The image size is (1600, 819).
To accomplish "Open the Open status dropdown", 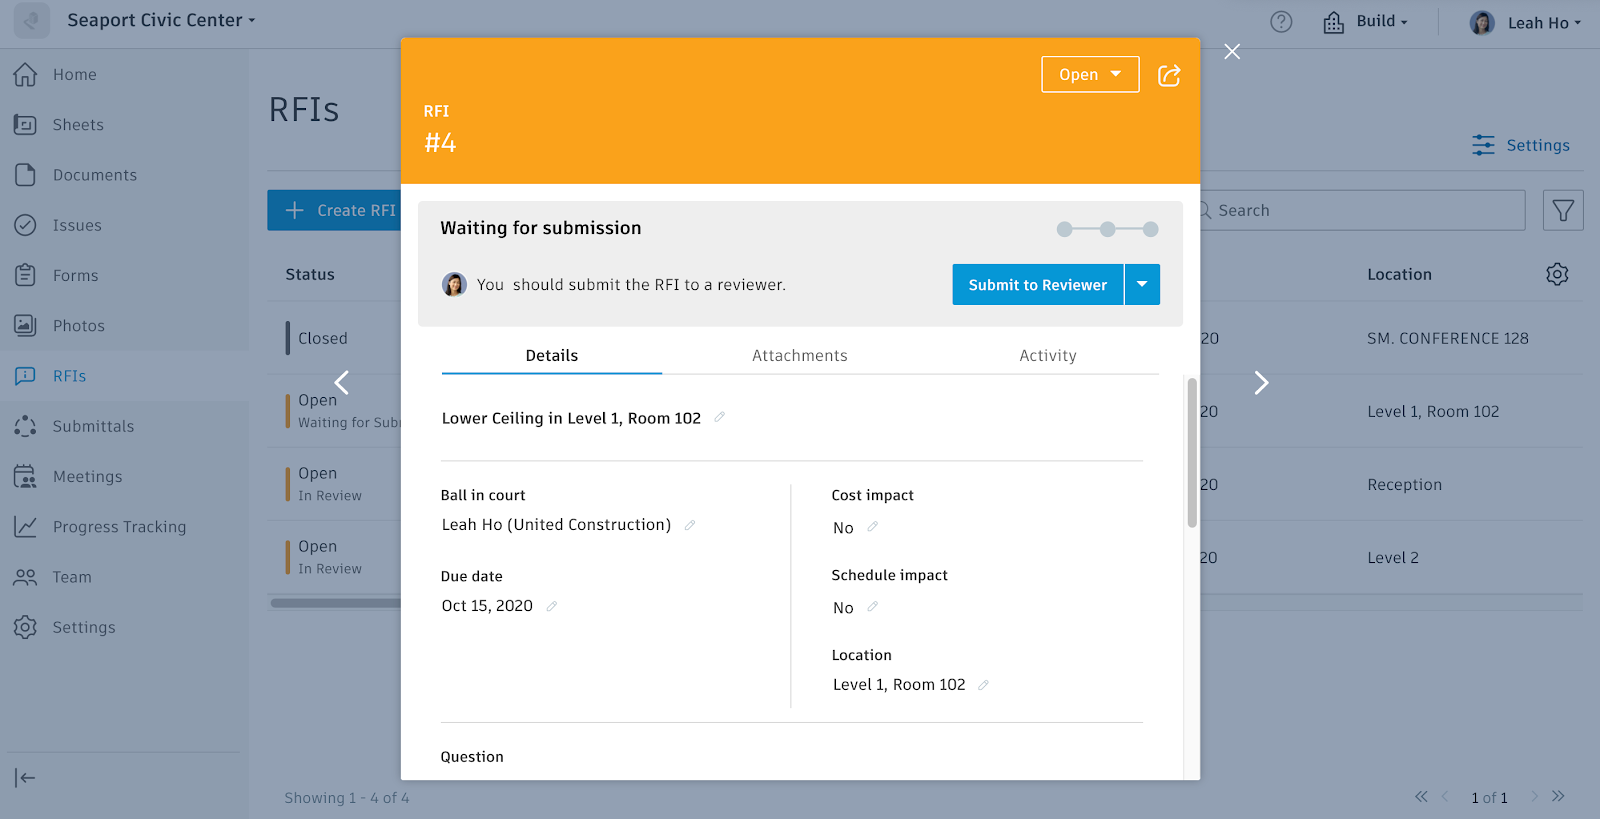I will [x=1090, y=74].
